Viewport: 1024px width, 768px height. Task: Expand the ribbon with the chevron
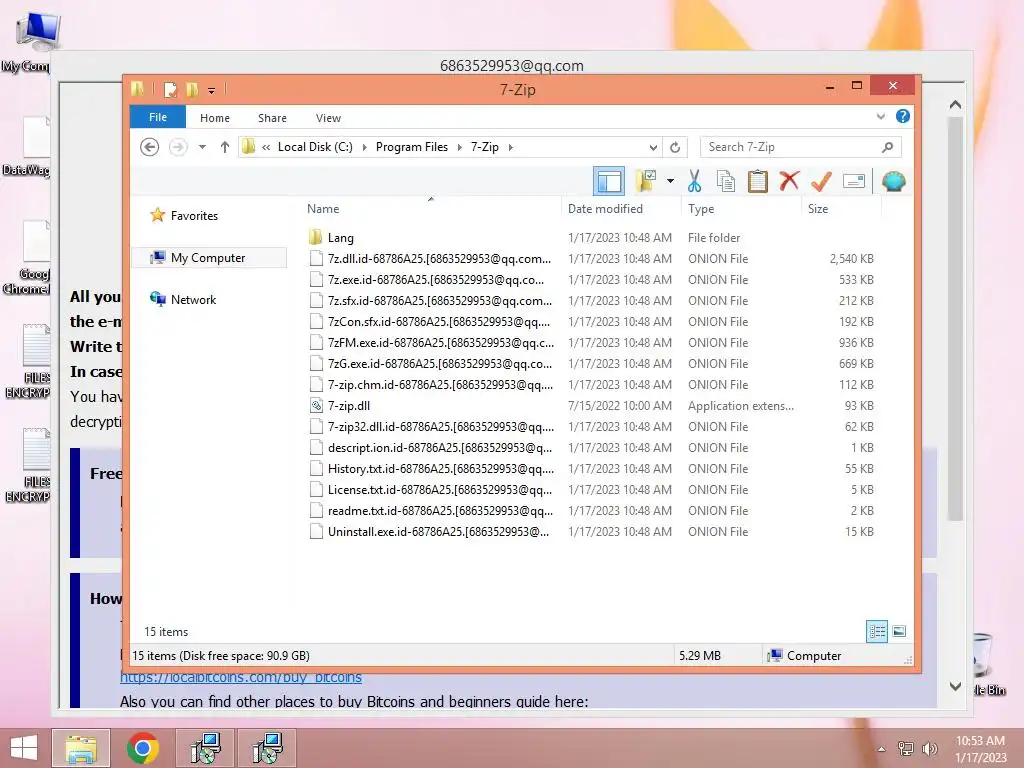[880, 117]
